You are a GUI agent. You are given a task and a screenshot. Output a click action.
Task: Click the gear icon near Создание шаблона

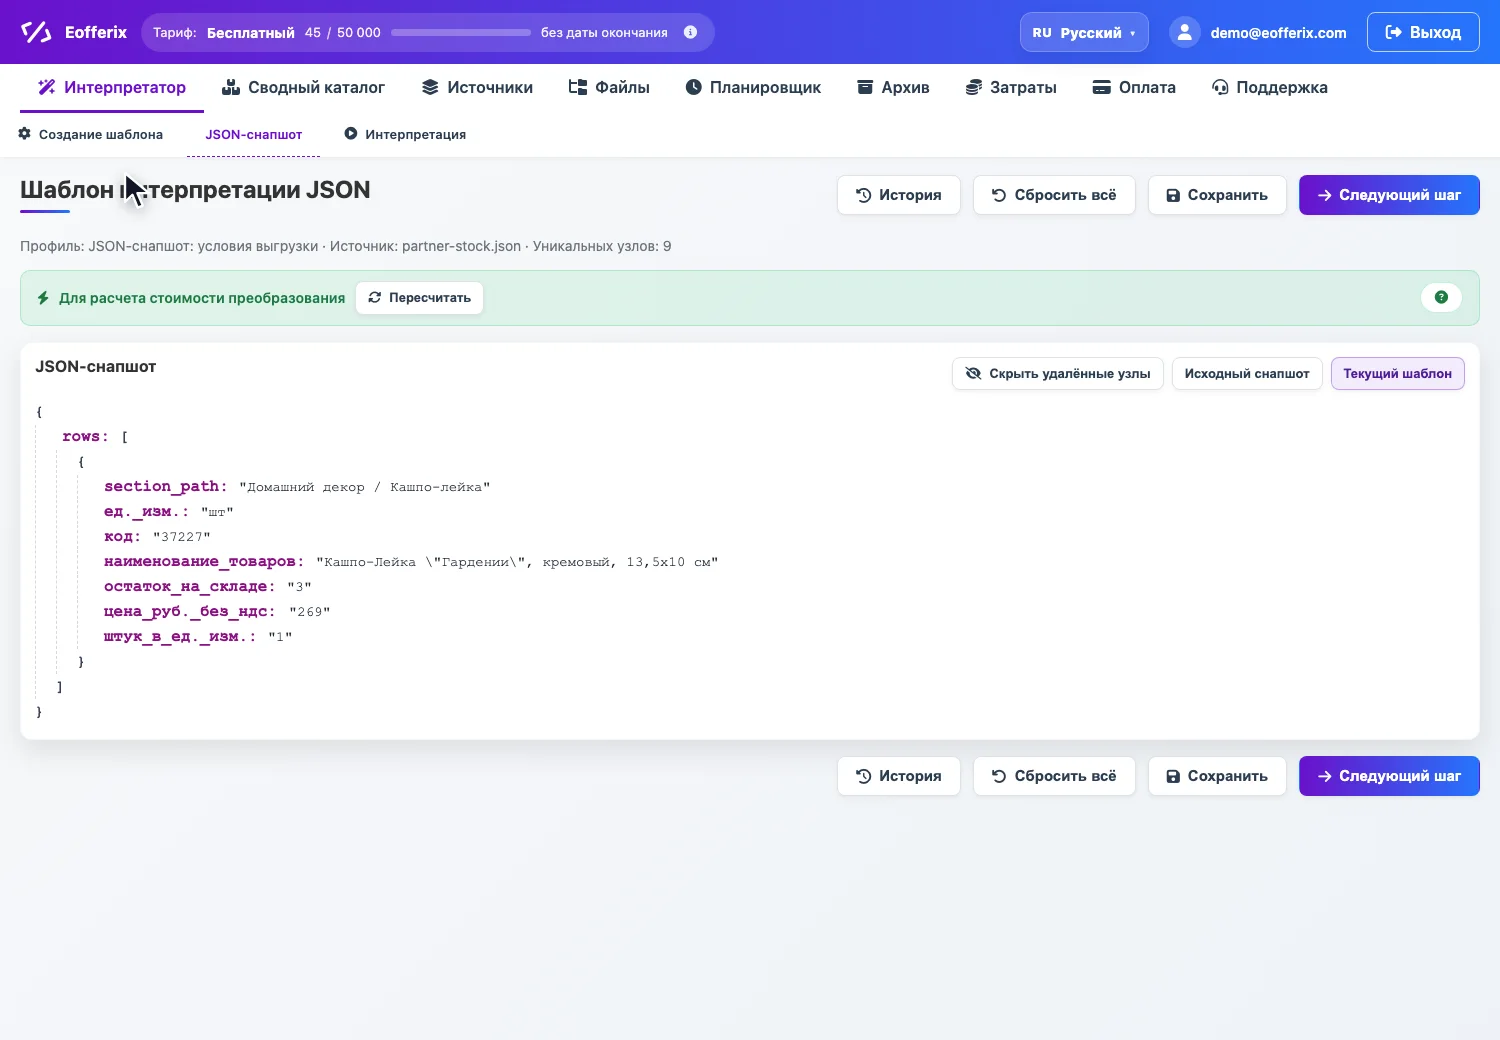click(25, 133)
